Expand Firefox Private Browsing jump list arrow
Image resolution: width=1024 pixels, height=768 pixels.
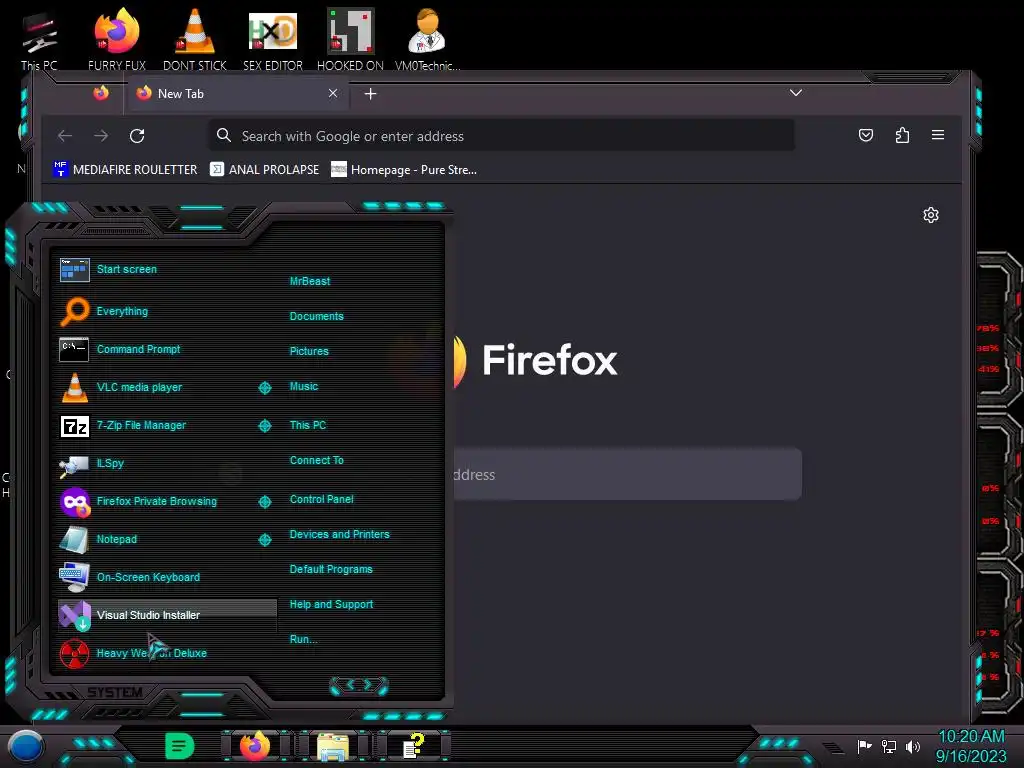tap(264, 502)
